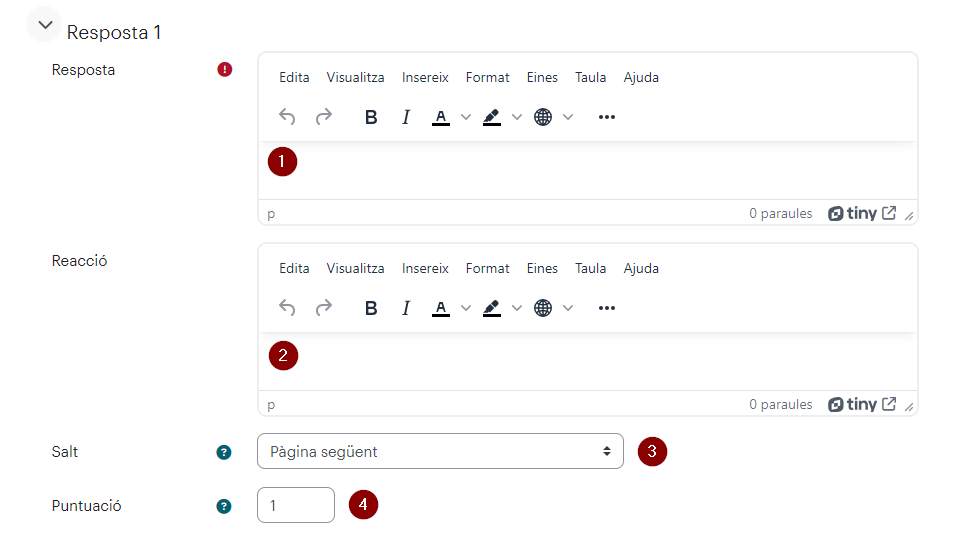Open highlight color dropdown arrow in Reacció editor
The width and height of the screenshot is (958, 535).
(517, 308)
